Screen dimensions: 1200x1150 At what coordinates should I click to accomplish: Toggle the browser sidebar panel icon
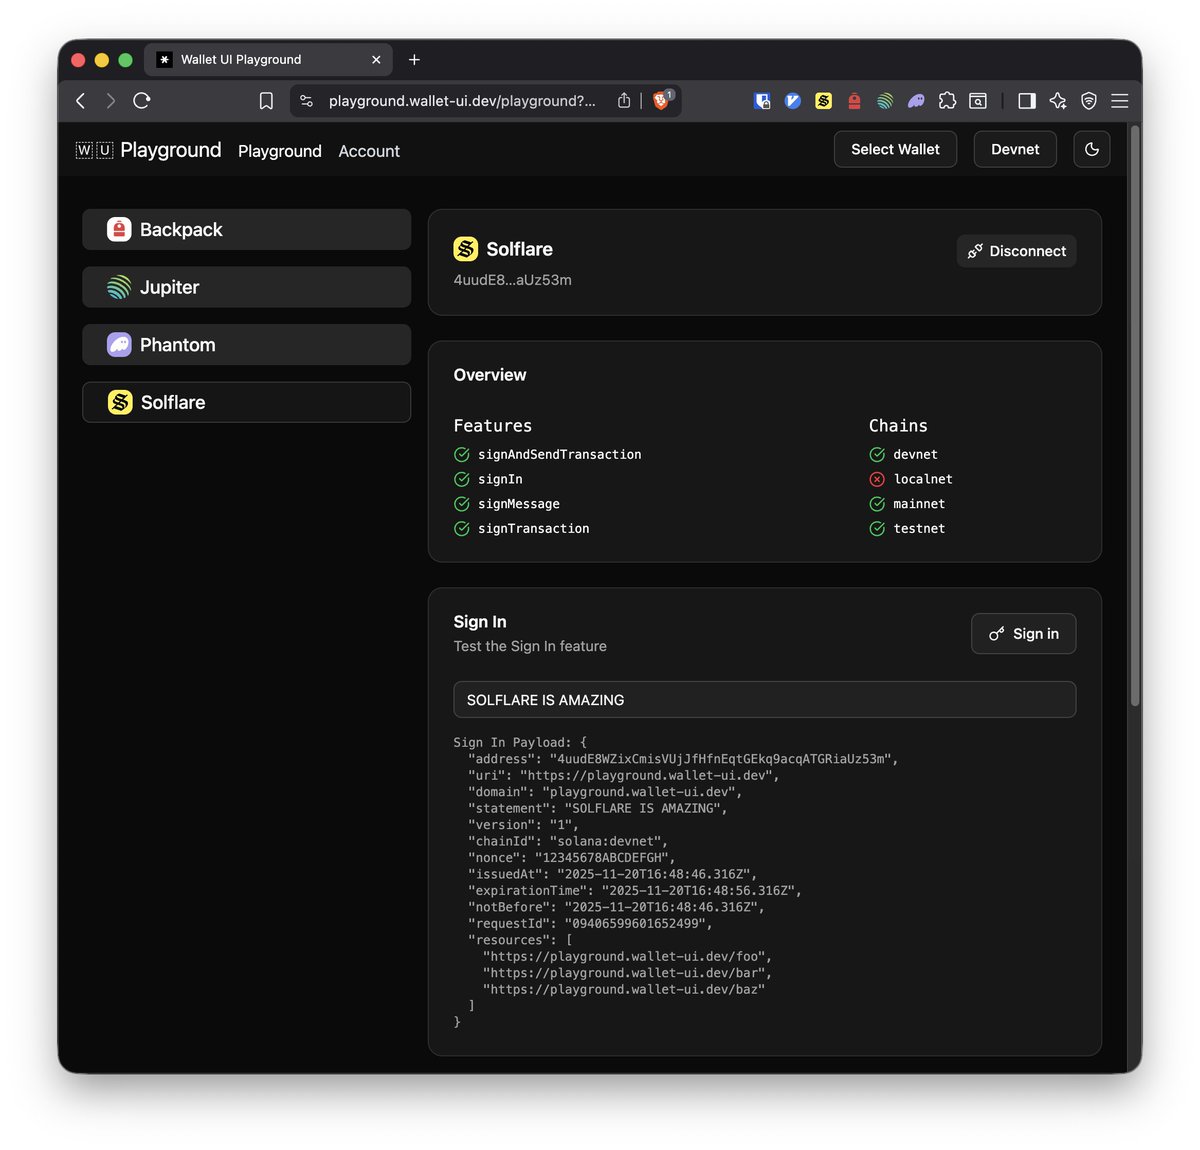1027,100
